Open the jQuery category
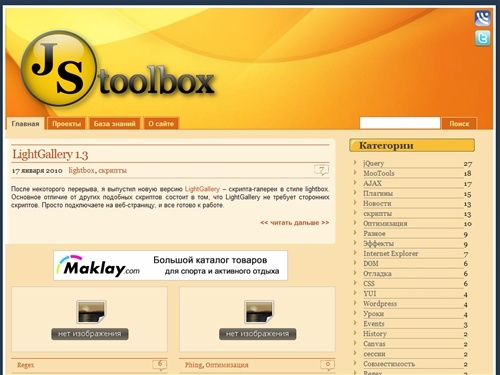 click(374, 163)
